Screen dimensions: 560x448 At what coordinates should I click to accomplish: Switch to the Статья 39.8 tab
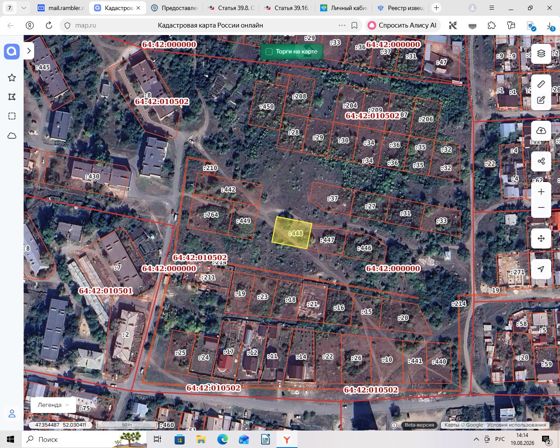232,8
